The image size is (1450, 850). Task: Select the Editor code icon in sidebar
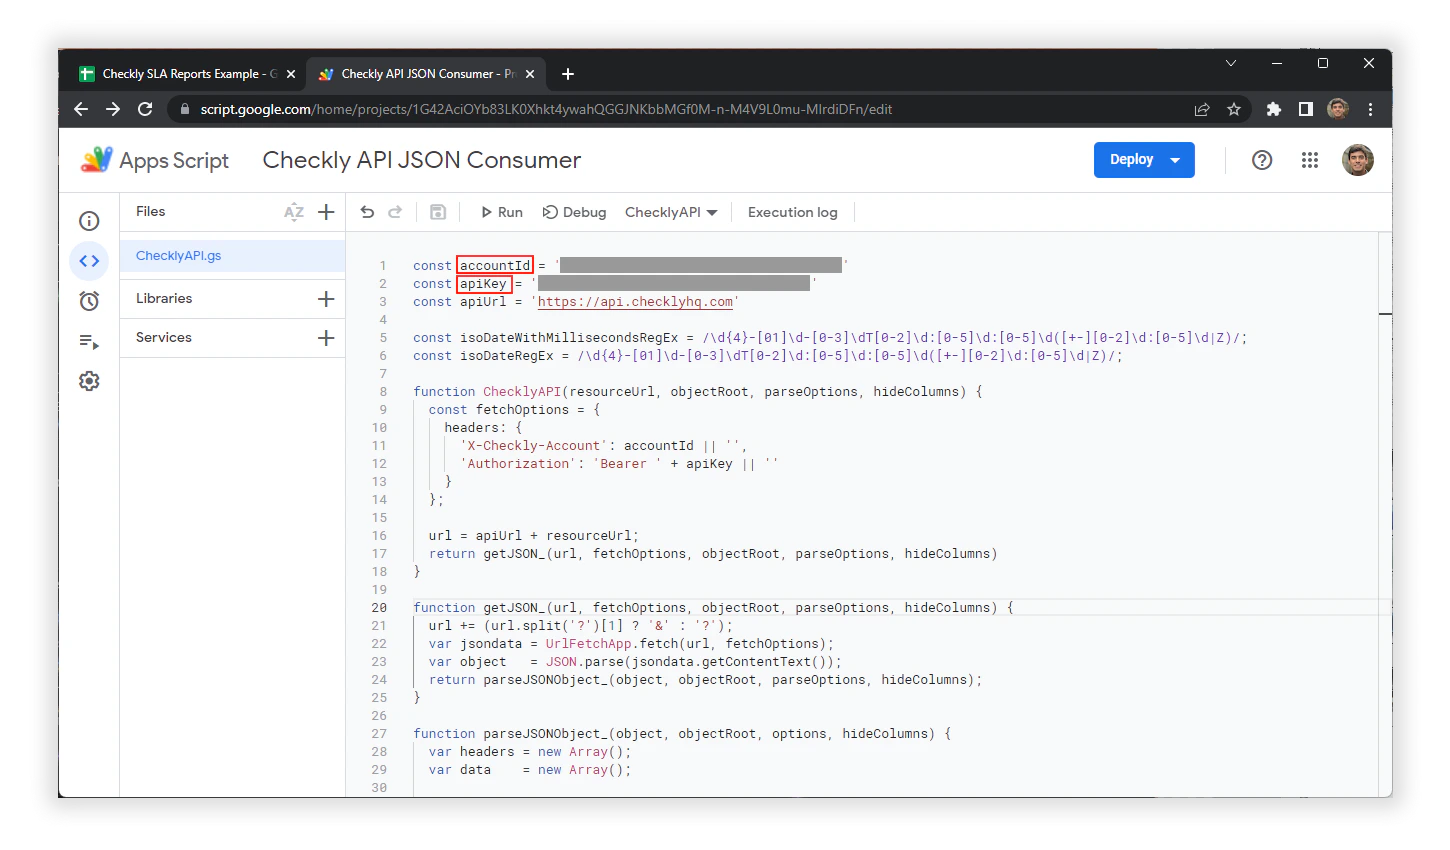tap(89, 260)
